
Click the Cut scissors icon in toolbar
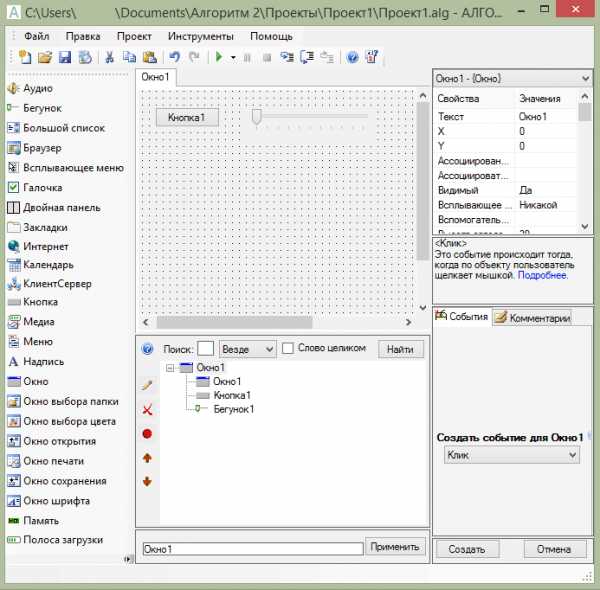pos(109,57)
